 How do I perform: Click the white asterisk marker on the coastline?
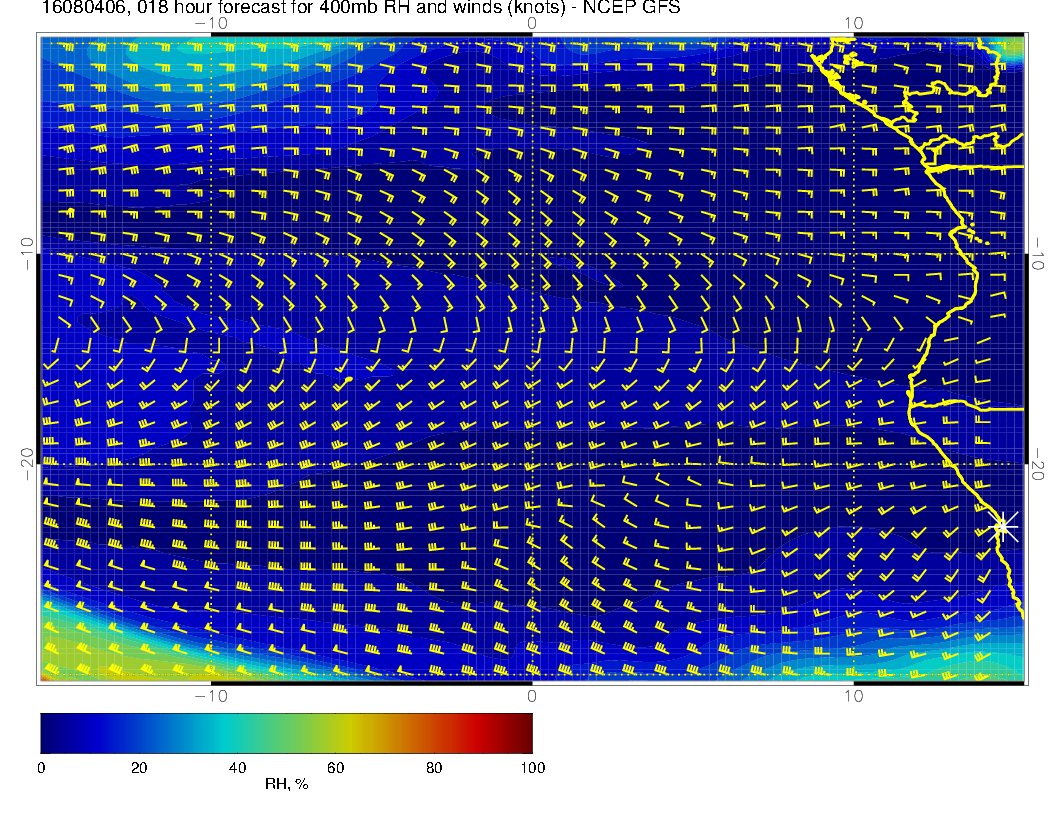(x=1003, y=526)
